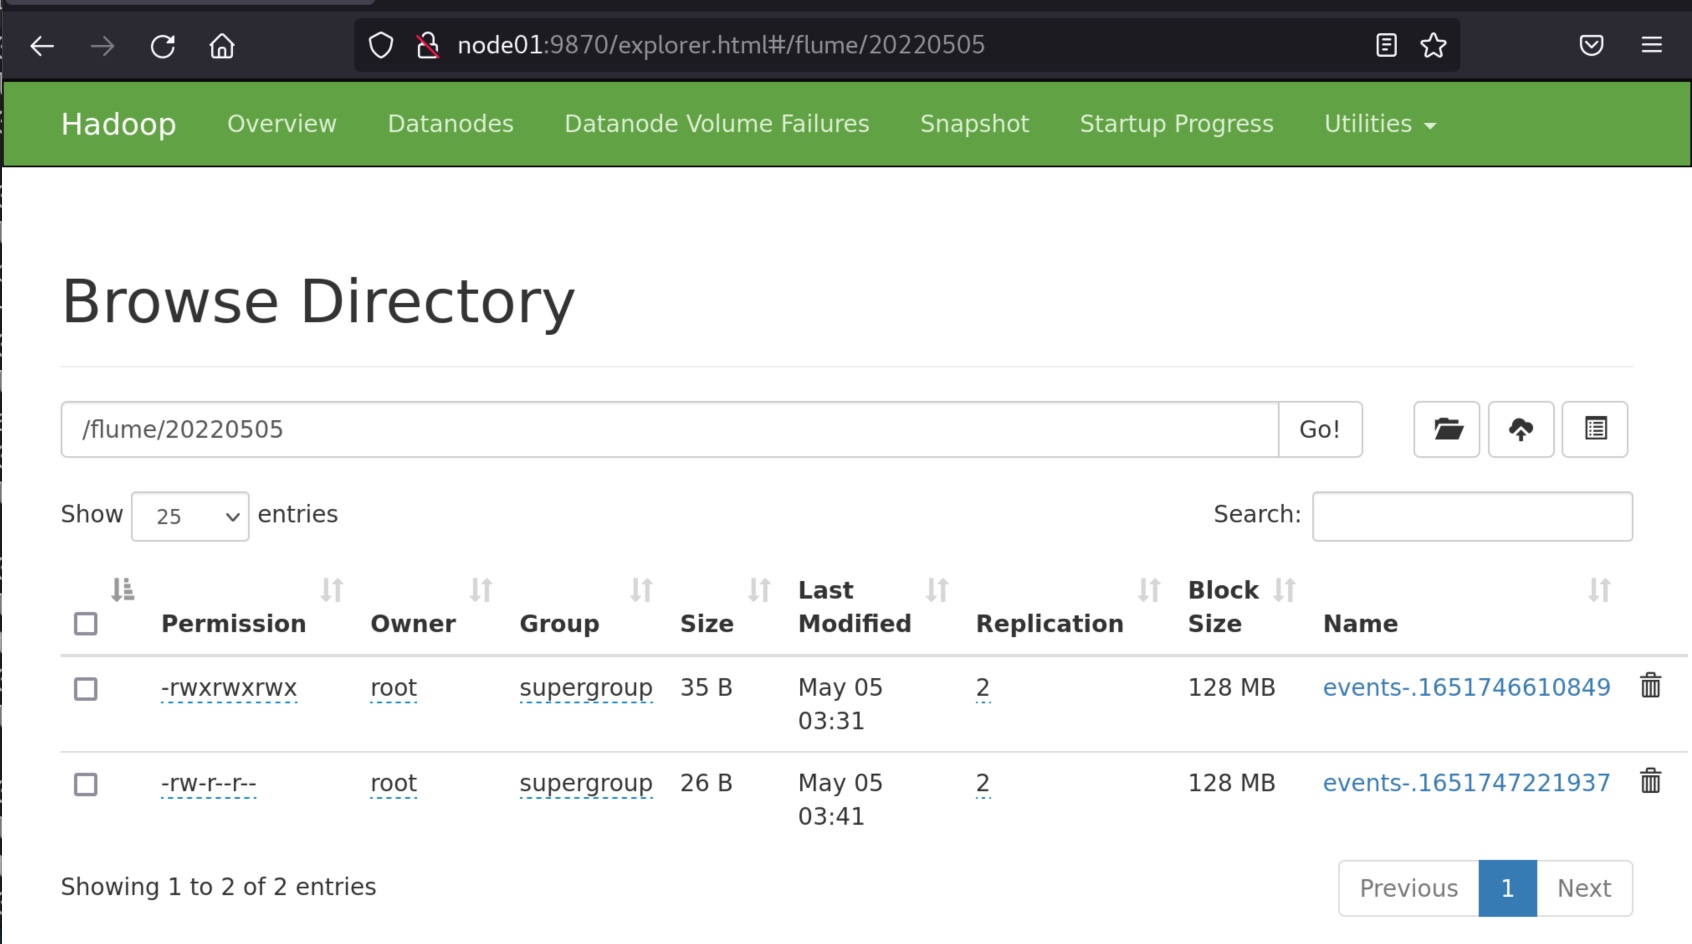Delete events-.1651747221937 with trash icon
1692x944 pixels.
1650,781
